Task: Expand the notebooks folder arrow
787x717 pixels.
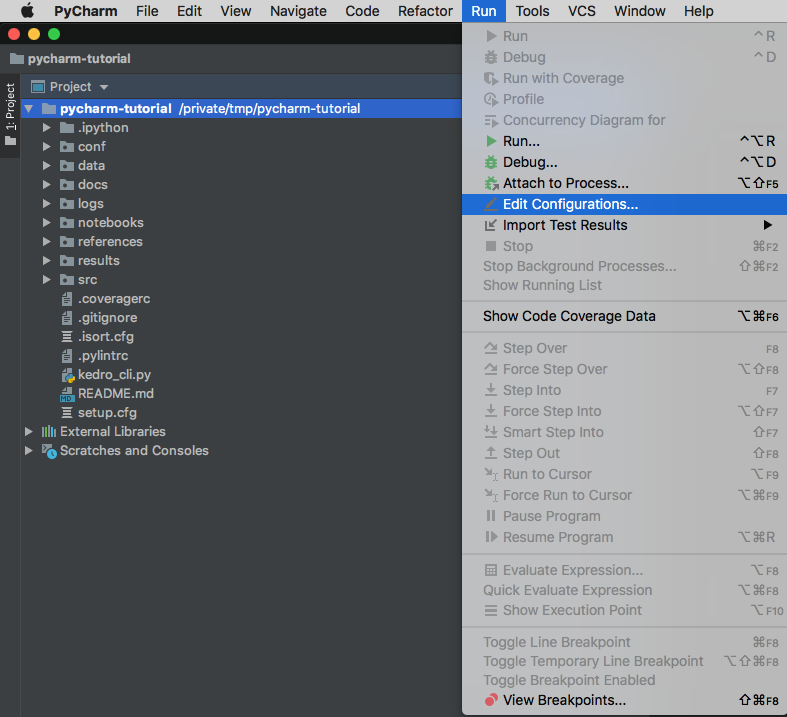Action: (x=47, y=223)
